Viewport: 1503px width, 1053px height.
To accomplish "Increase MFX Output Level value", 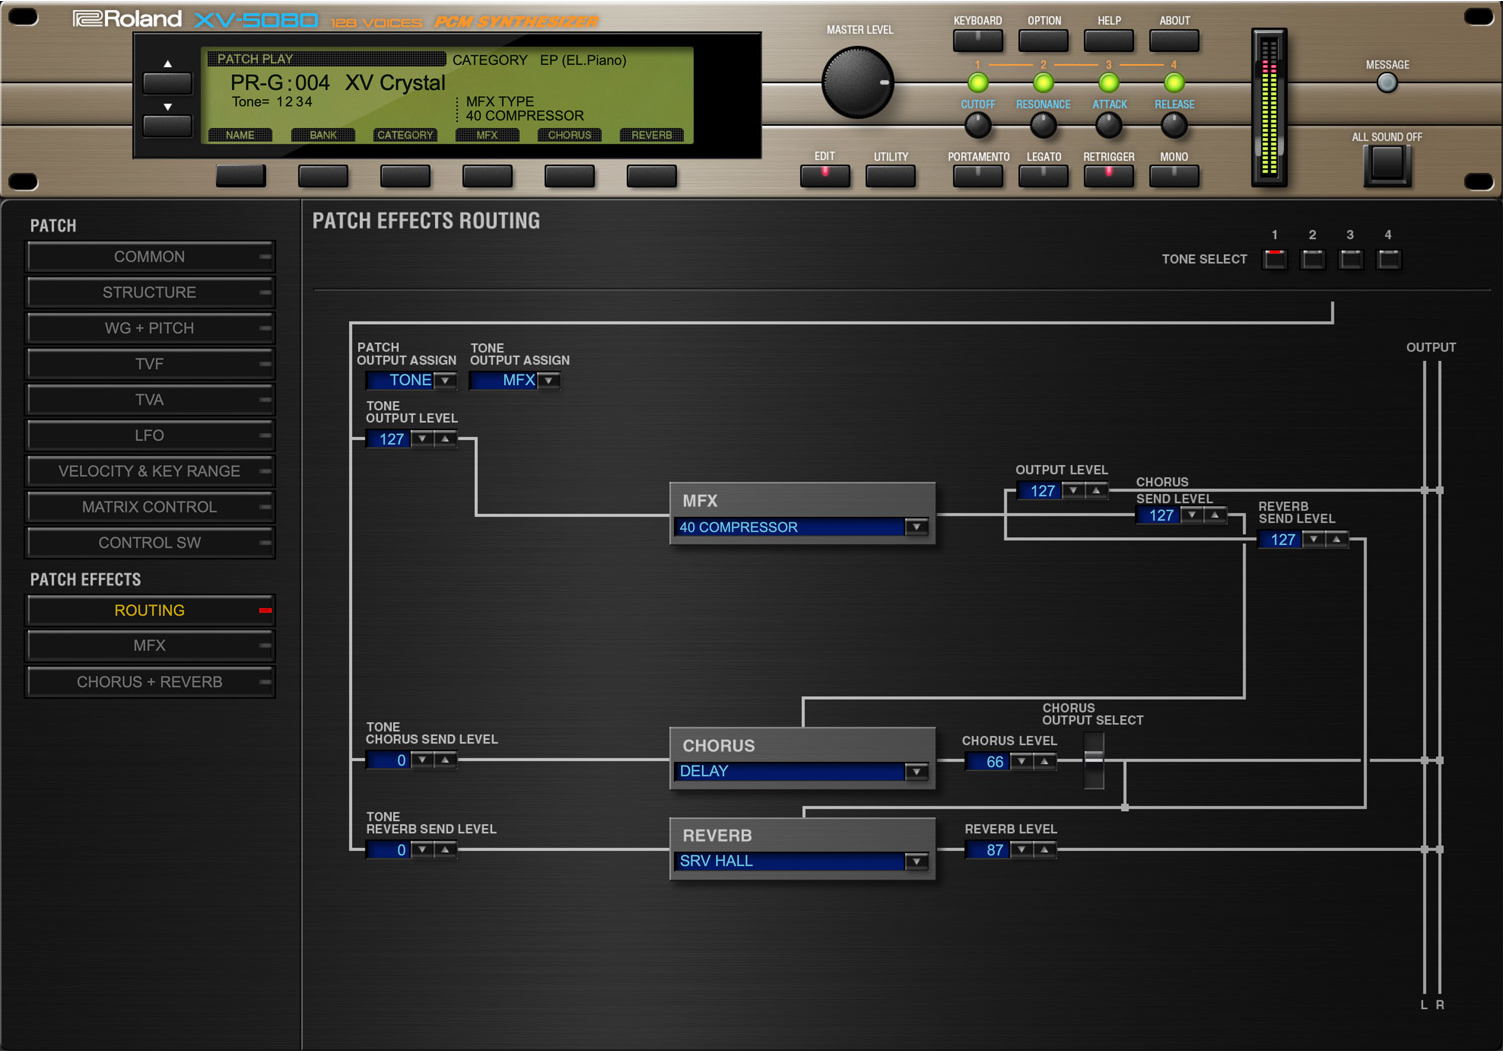I will coord(1096,491).
